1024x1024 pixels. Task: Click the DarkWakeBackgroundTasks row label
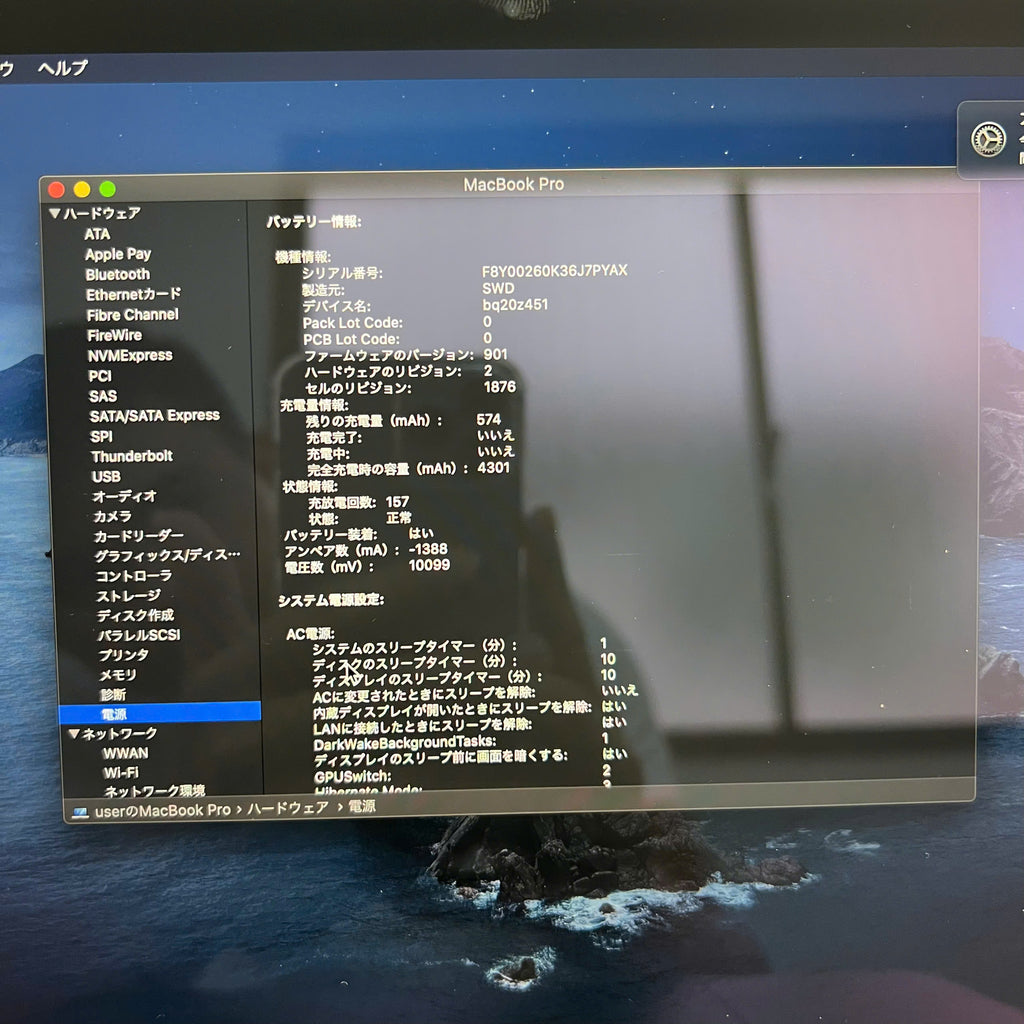(404, 743)
